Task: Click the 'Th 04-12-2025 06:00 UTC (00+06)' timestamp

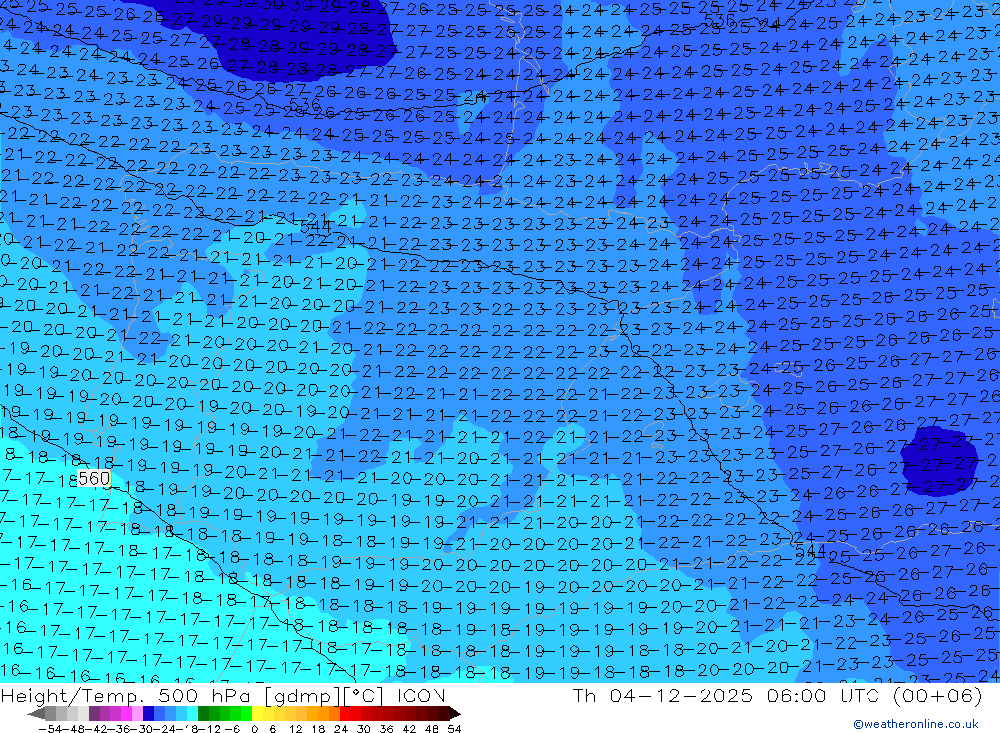Action: pos(777,695)
